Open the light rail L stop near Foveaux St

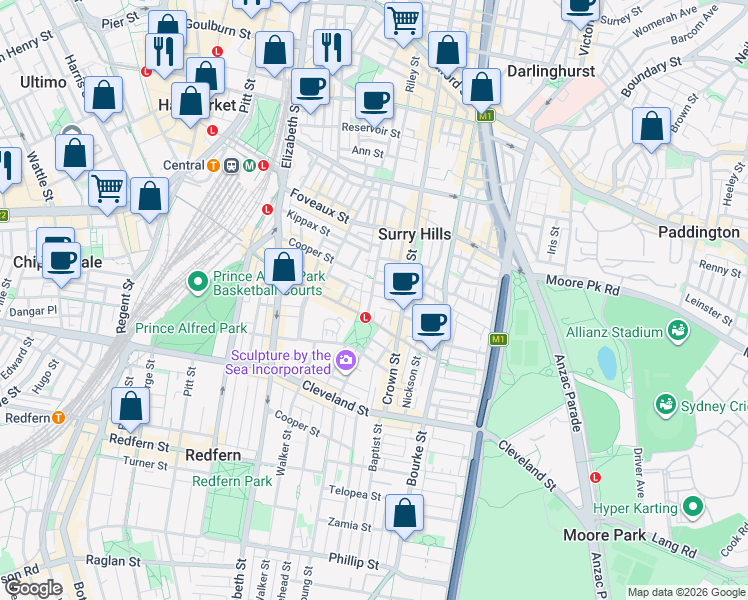click(x=267, y=209)
